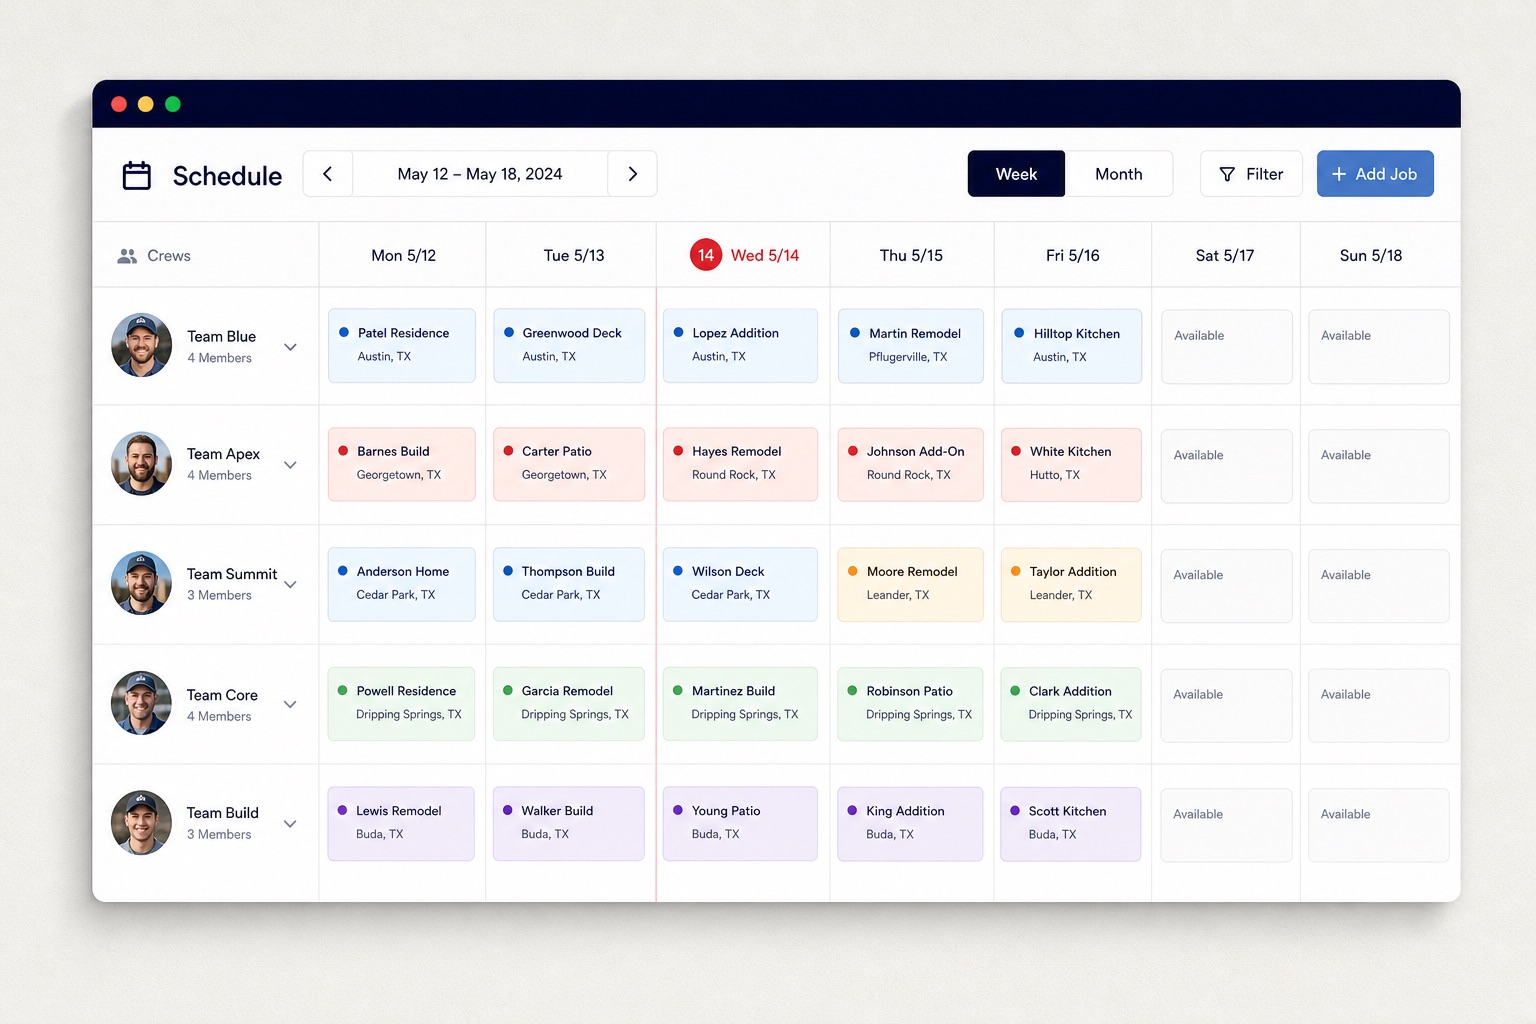
Task: Click Team Apex Sunday Available slot
Action: 1379,466
